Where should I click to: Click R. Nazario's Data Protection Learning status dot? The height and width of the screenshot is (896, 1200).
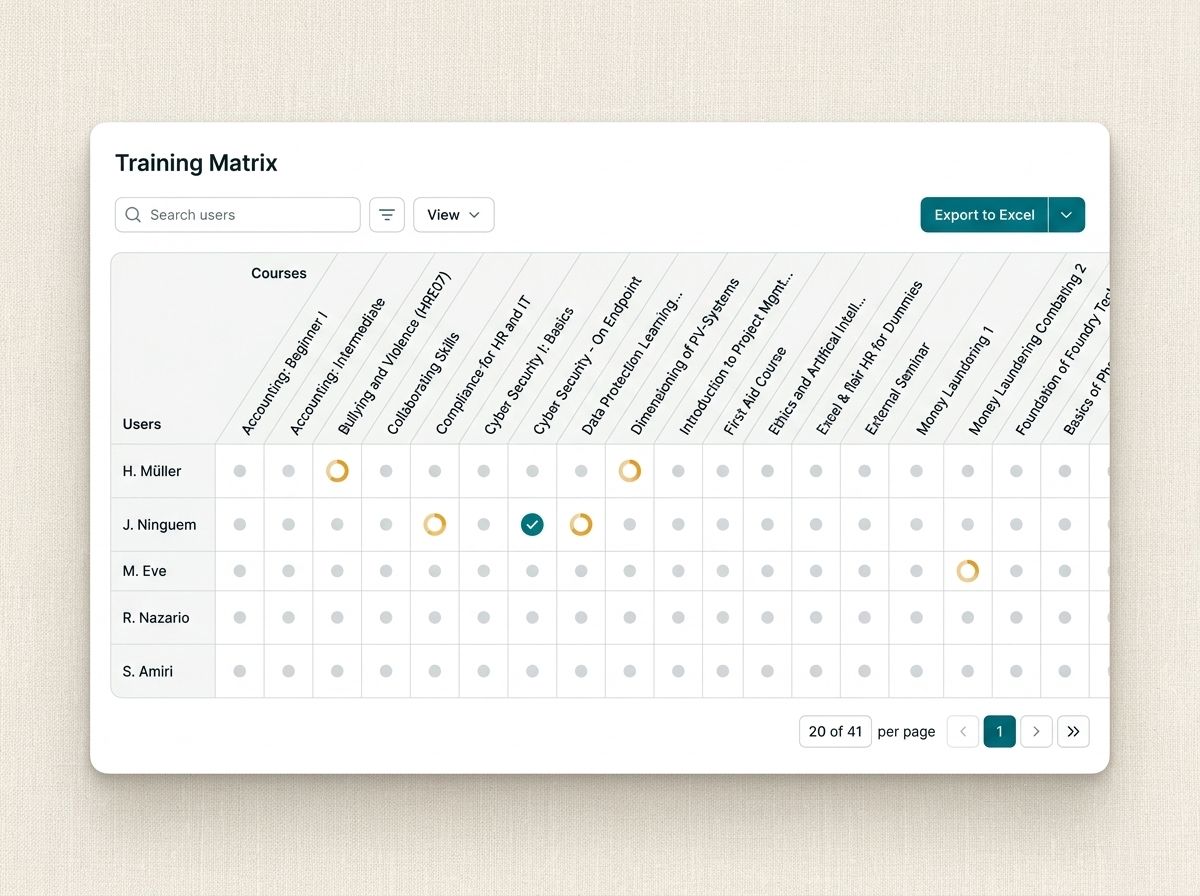[581, 618]
